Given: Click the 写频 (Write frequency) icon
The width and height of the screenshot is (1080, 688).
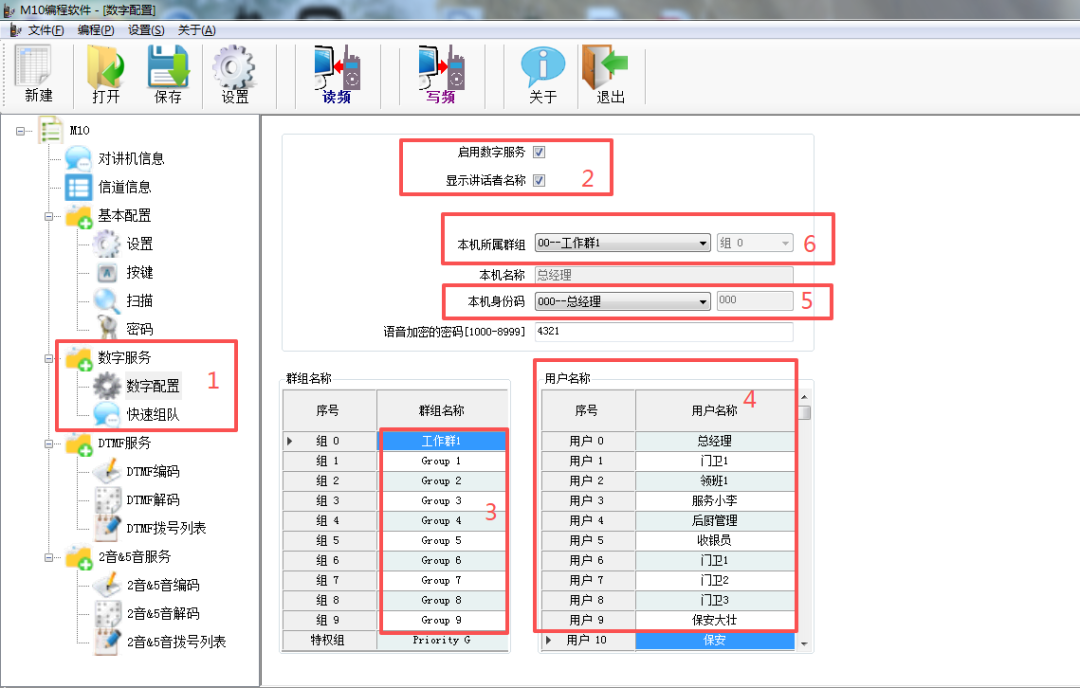Looking at the screenshot, I should pos(441,67).
